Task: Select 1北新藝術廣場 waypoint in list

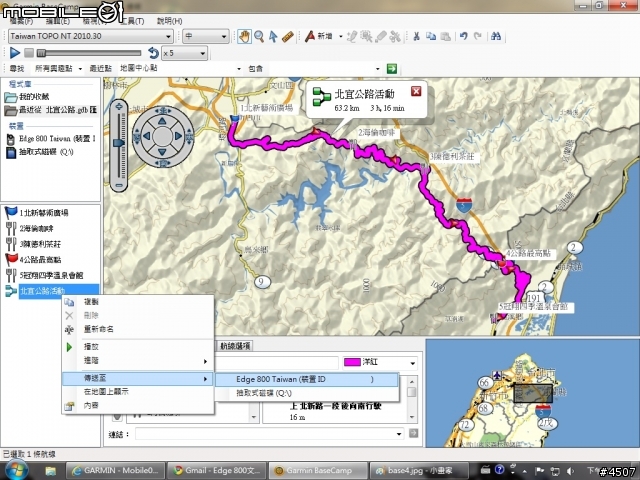Action: pyautogui.click(x=44, y=212)
